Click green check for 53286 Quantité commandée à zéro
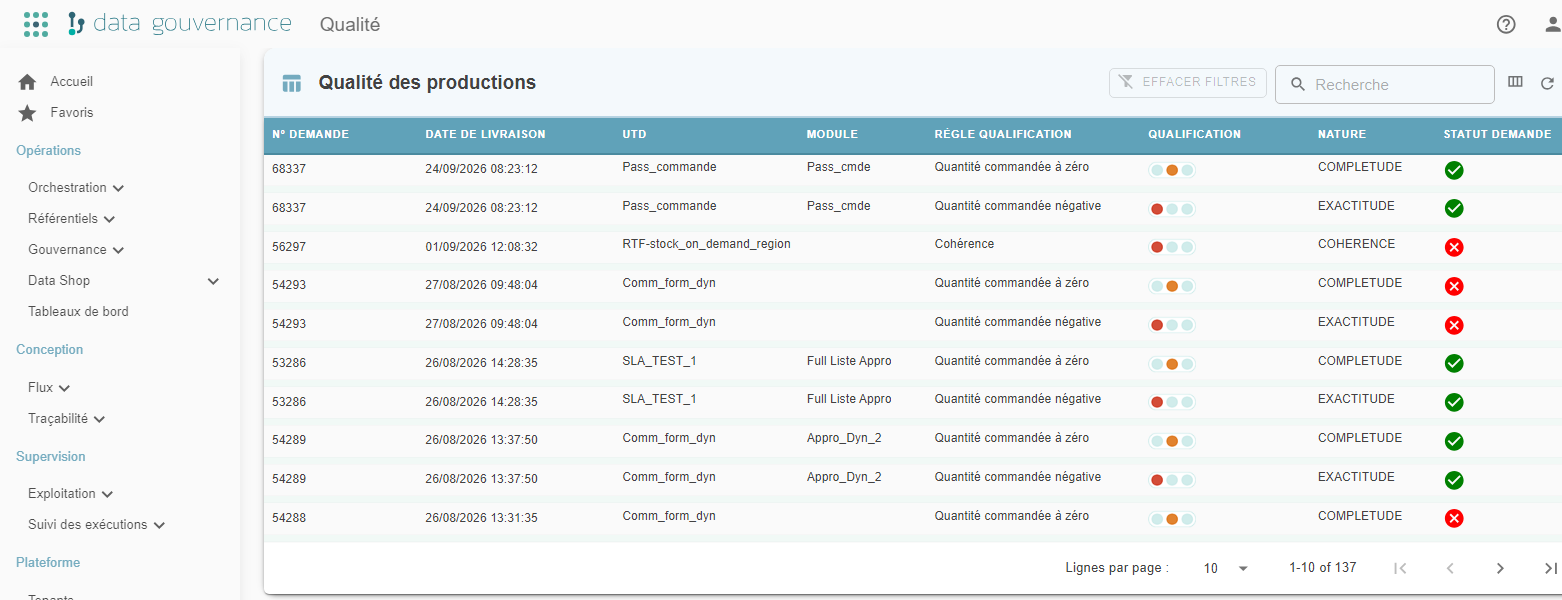 click(x=1454, y=363)
